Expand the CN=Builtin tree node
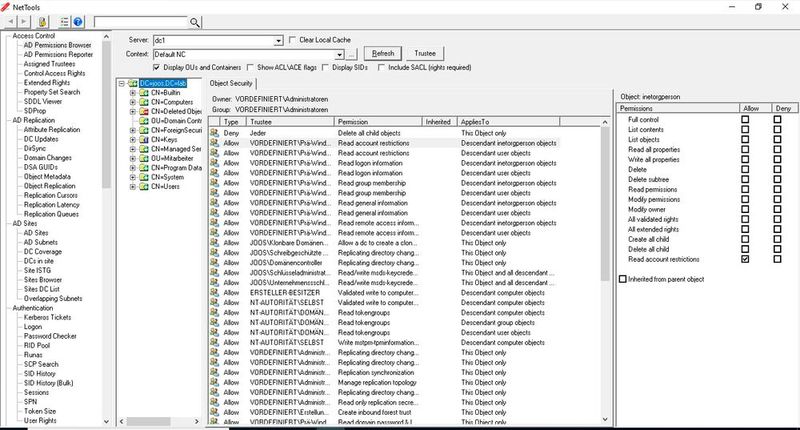Screen dimensions: 800x430 pyautogui.click(x=133, y=93)
